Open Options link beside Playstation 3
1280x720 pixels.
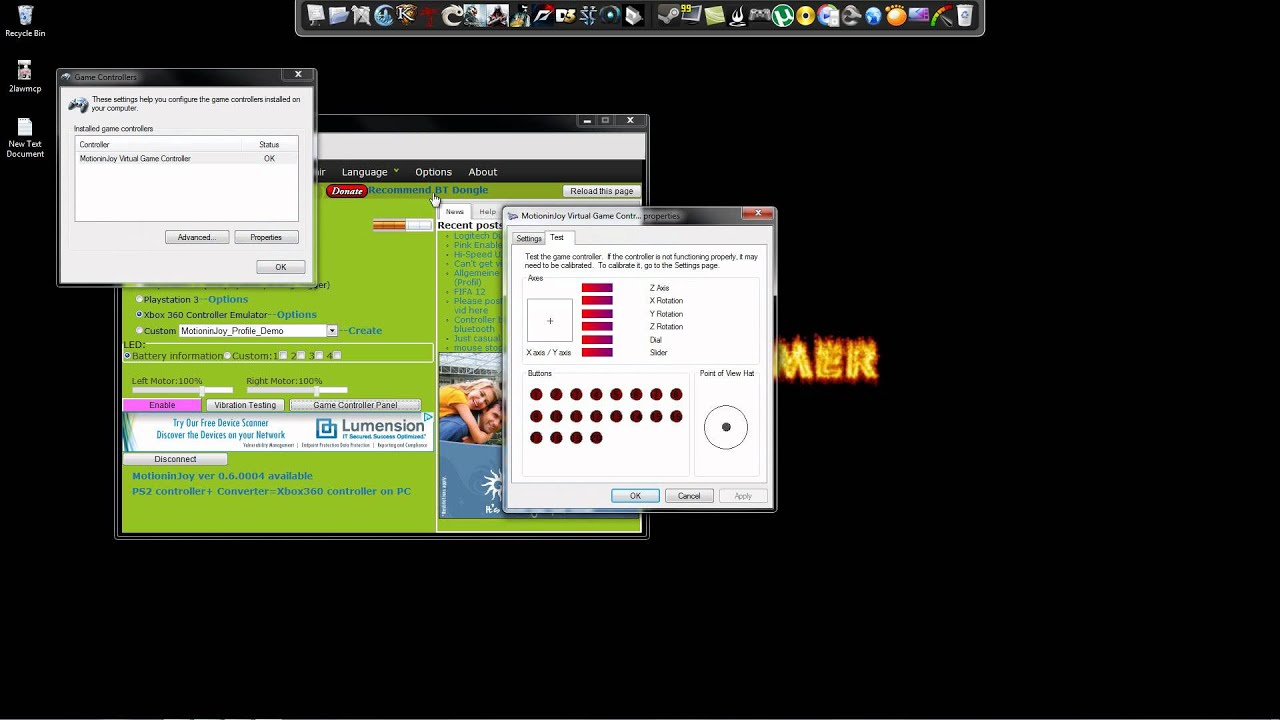coord(228,299)
